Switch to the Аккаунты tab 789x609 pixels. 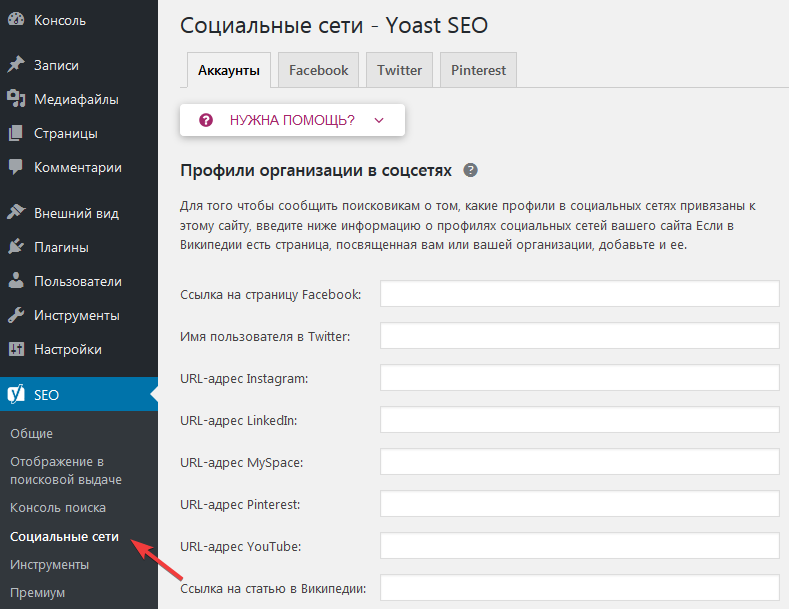pyautogui.click(x=229, y=70)
